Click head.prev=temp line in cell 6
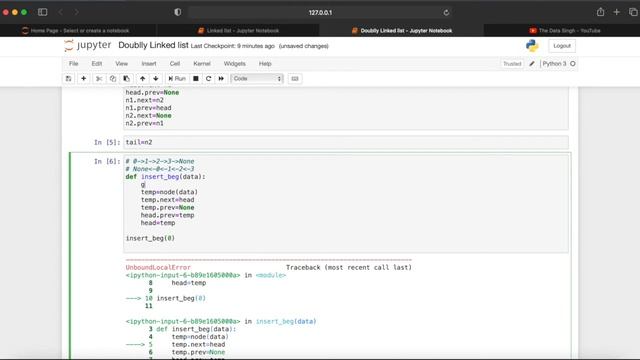 [x=167, y=215]
